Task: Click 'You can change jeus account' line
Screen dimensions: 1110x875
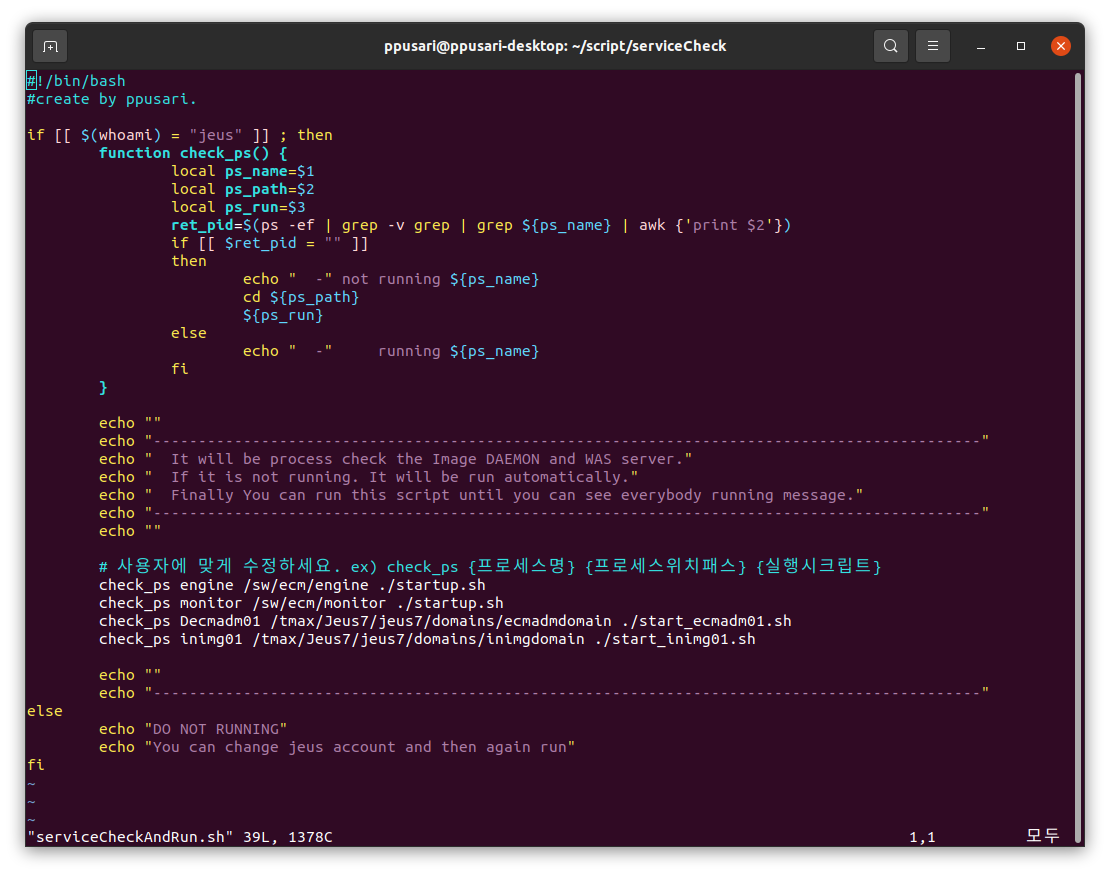Action: tap(337, 748)
